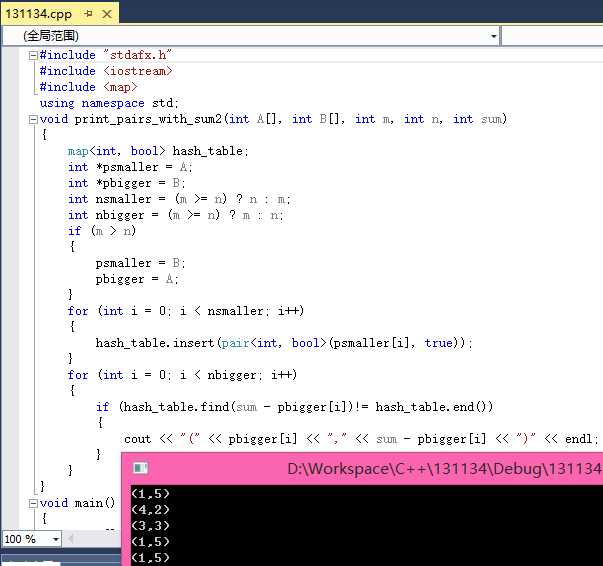Pin the 131134.cpp editor tab
The image size is (603, 566).
tap(89, 12)
